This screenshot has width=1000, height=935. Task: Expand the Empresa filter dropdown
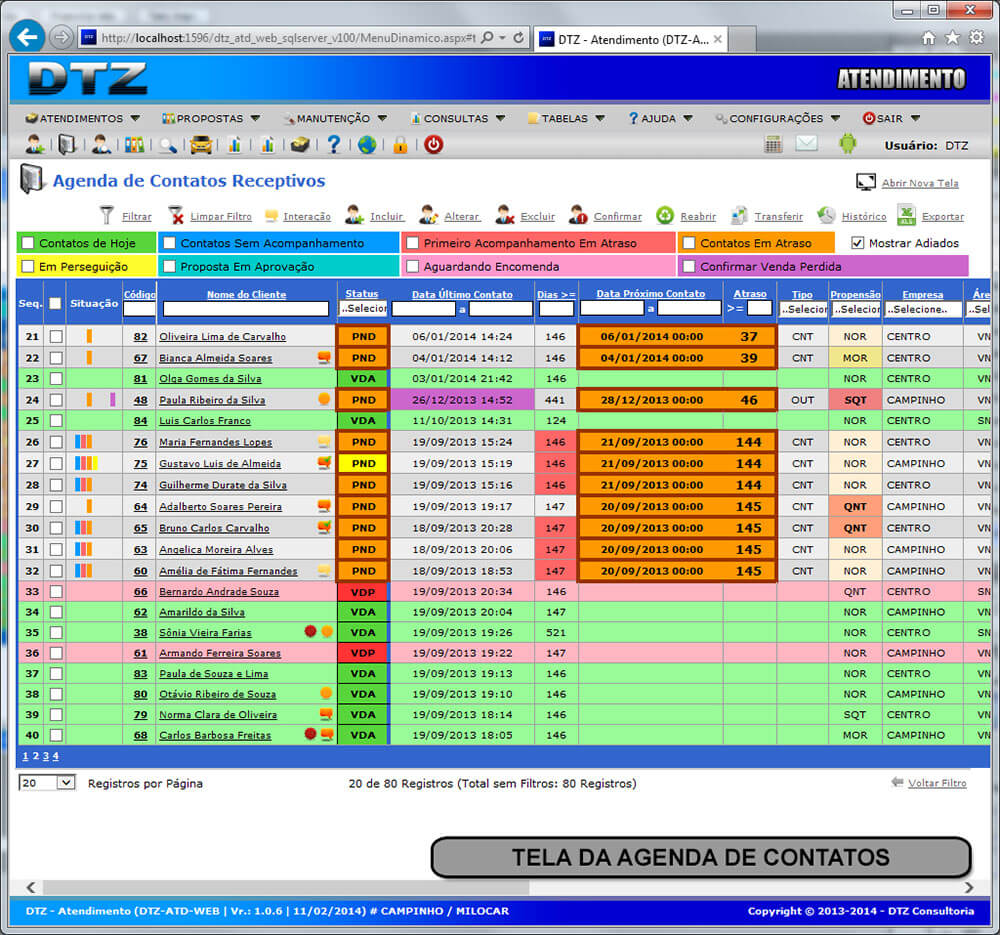point(922,310)
